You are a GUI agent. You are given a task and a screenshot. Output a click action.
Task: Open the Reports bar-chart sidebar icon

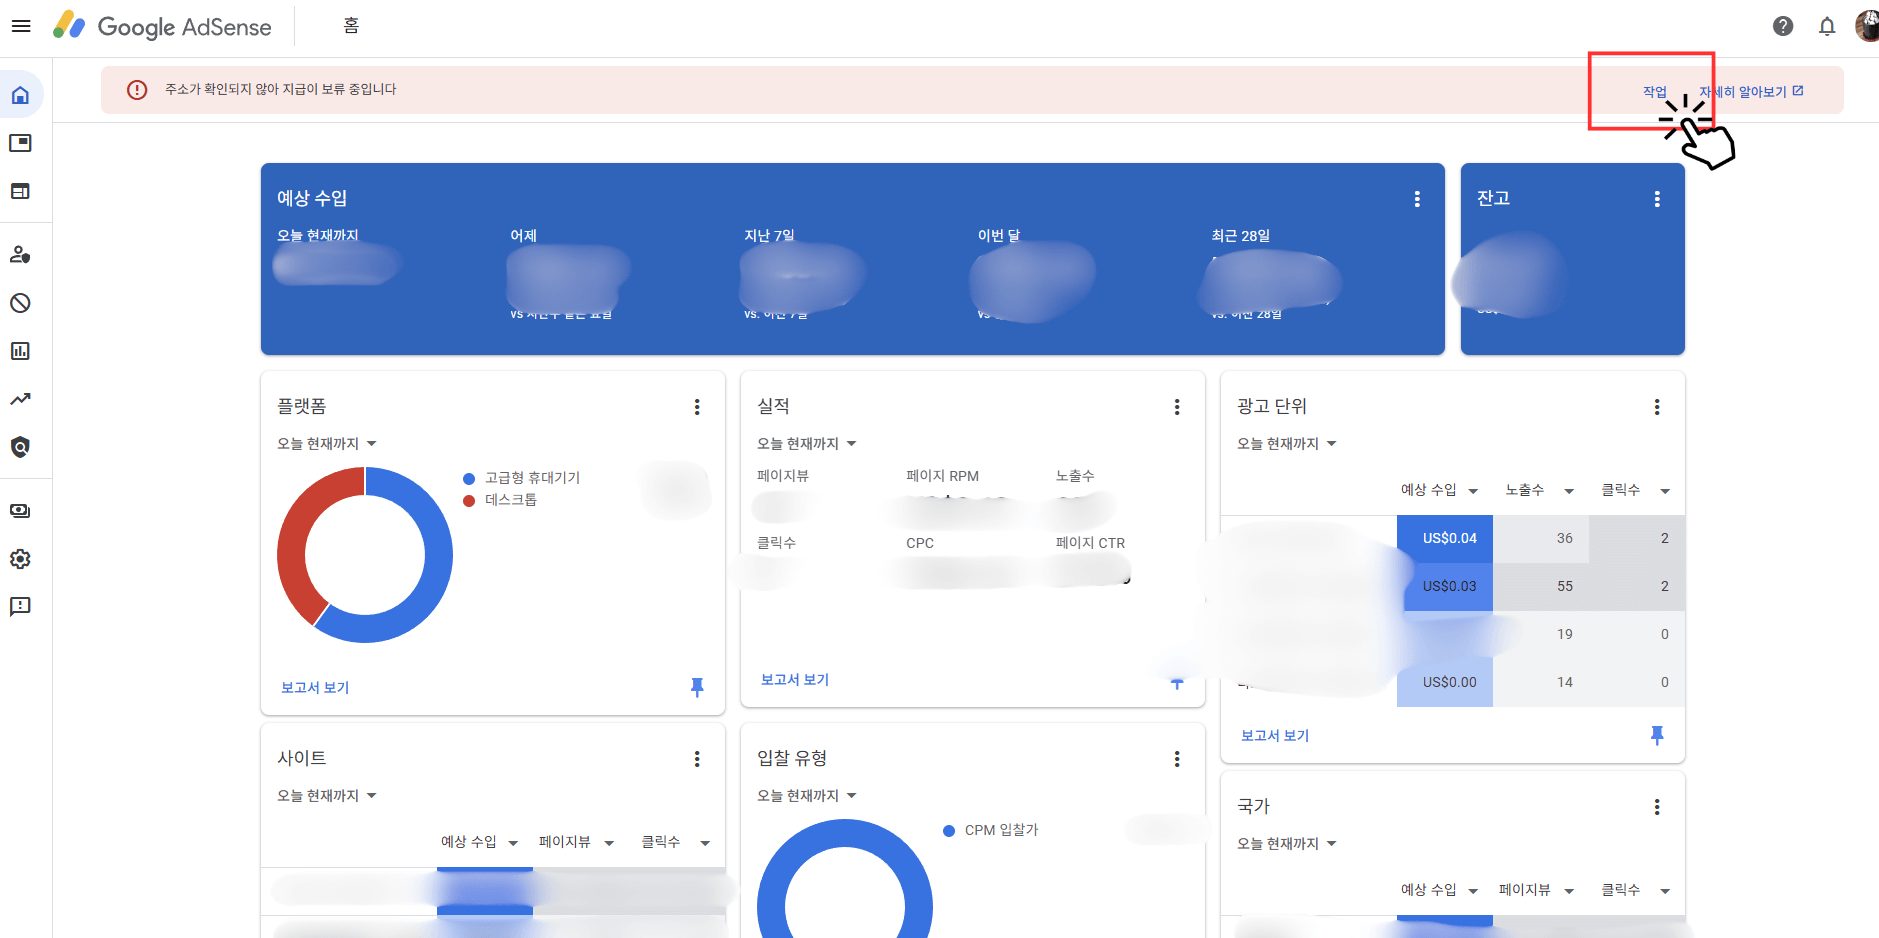[x=21, y=351]
